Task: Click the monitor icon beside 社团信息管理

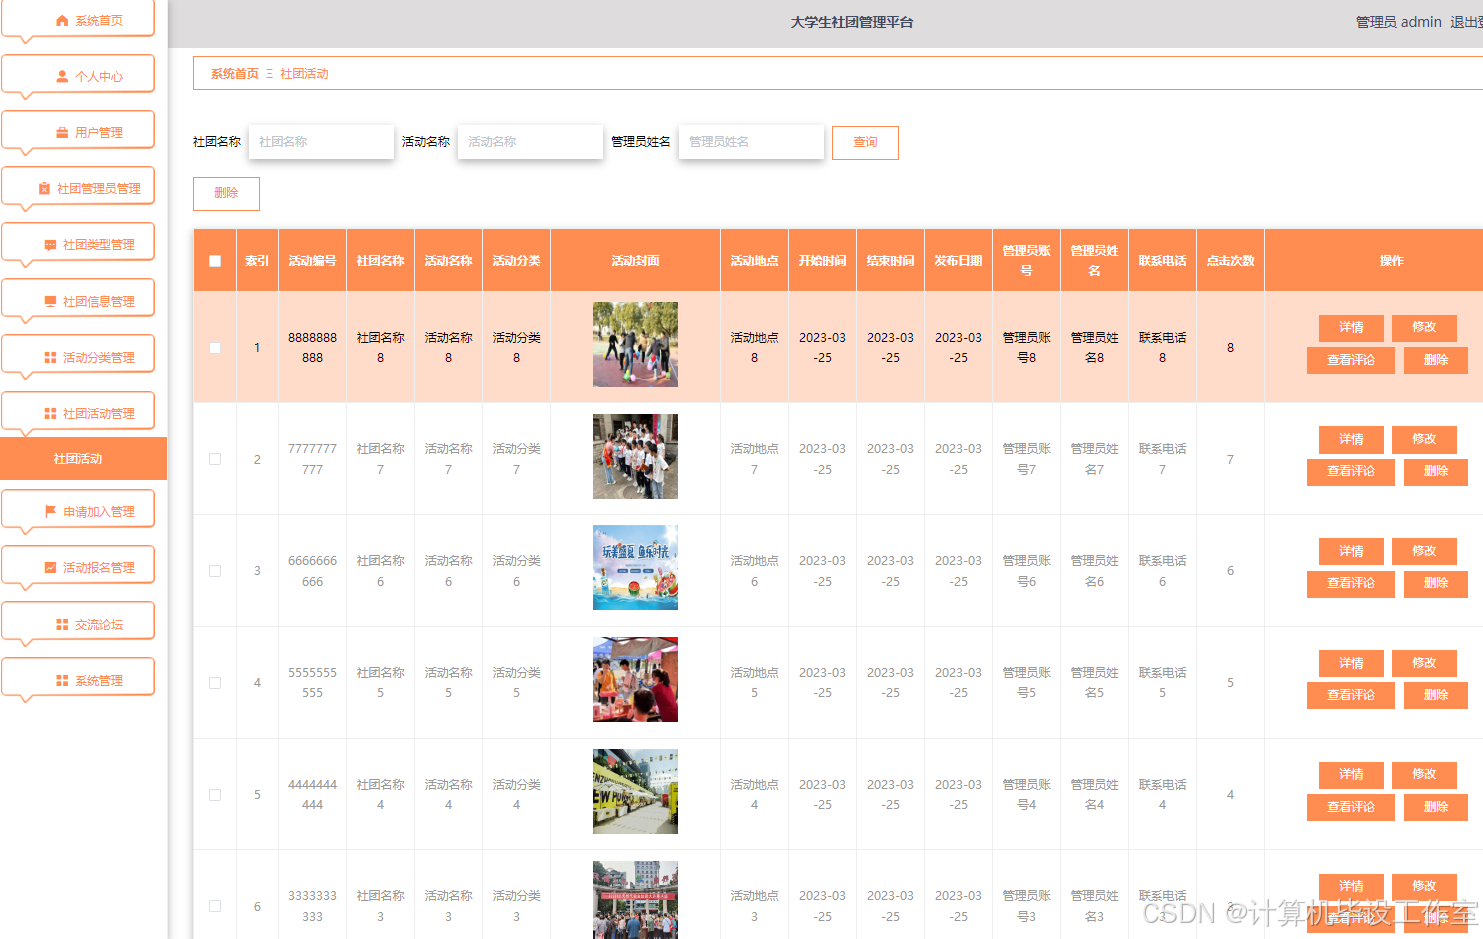Action: coord(50,302)
